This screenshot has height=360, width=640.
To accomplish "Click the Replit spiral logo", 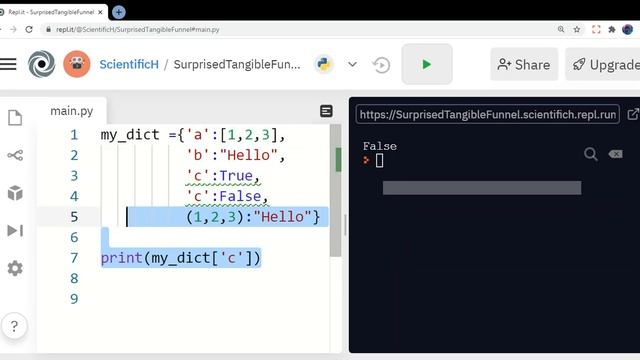I will [41, 64].
